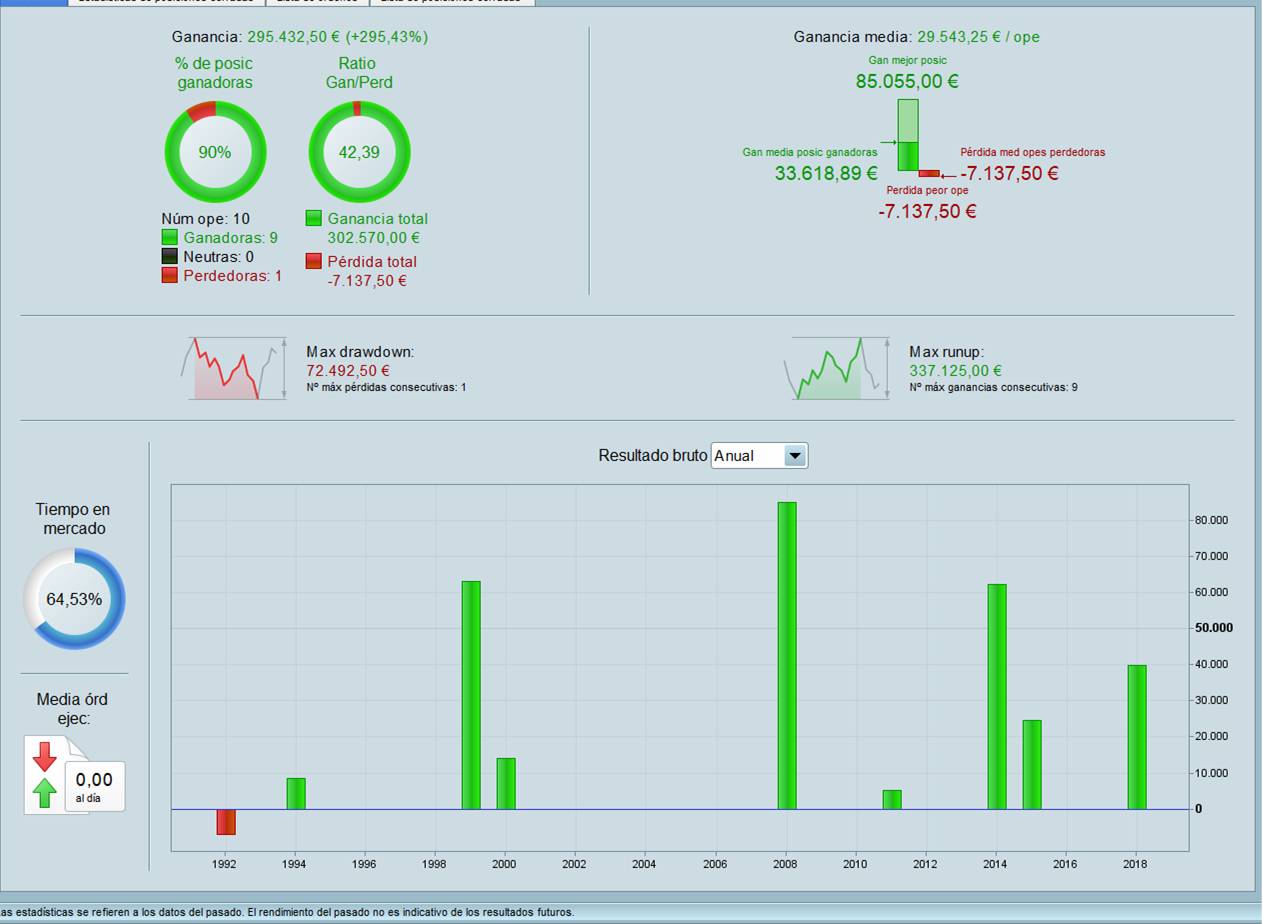Select the red 1992 loss bar

click(226, 822)
